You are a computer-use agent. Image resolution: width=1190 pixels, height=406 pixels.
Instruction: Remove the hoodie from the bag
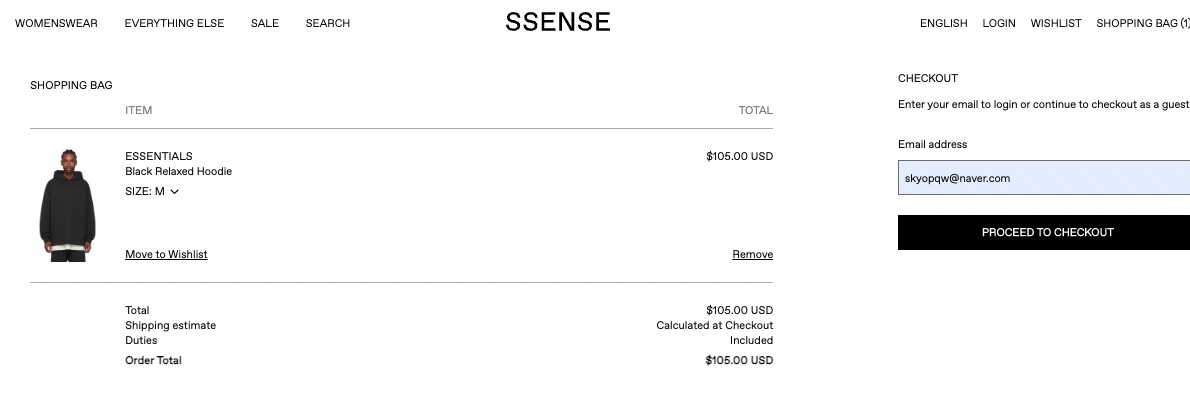pyautogui.click(x=752, y=254)
